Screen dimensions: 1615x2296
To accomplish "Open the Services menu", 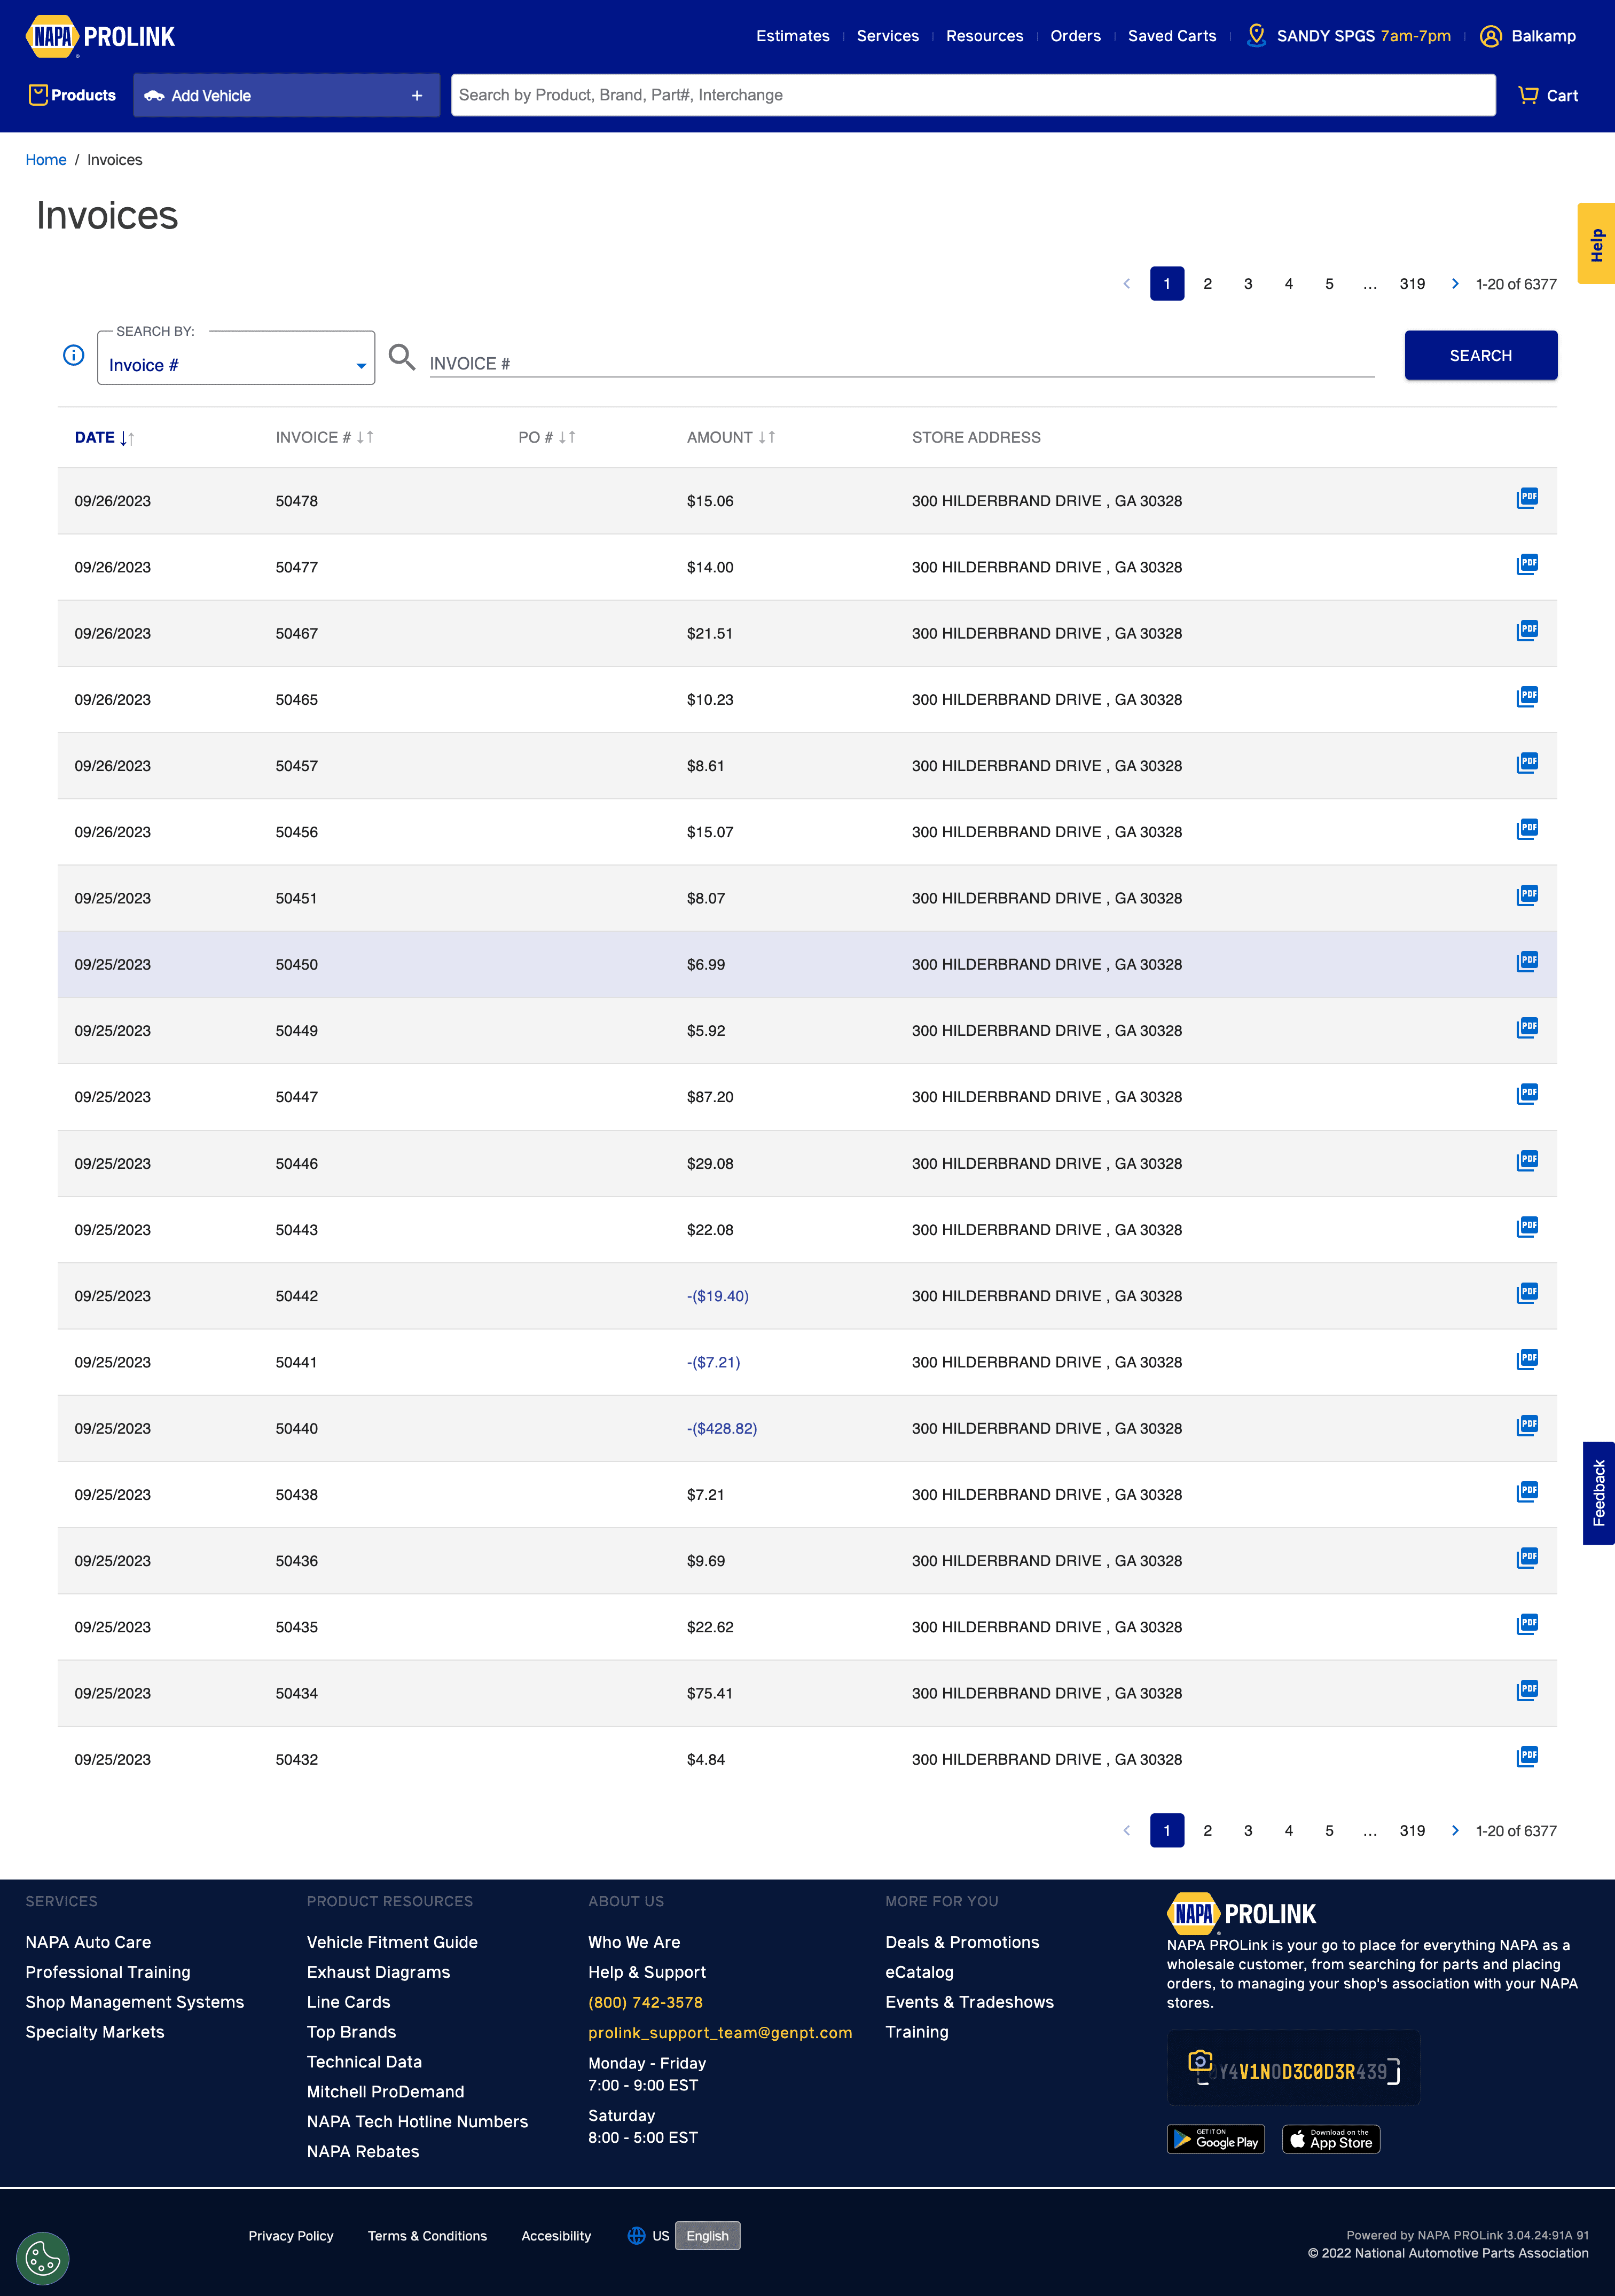I will [x=888, y=36].
